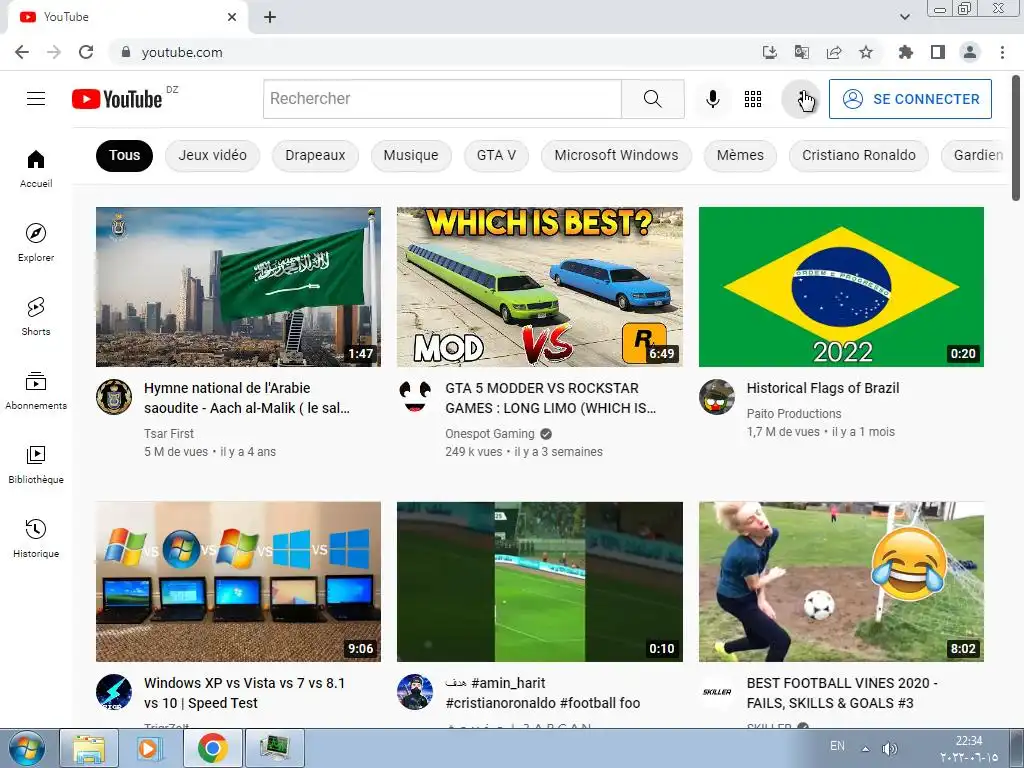1024x768 pixels.
Task: Open the taskbar volume speaker icon
Action: pyautogui.click(x=889, y=749)
